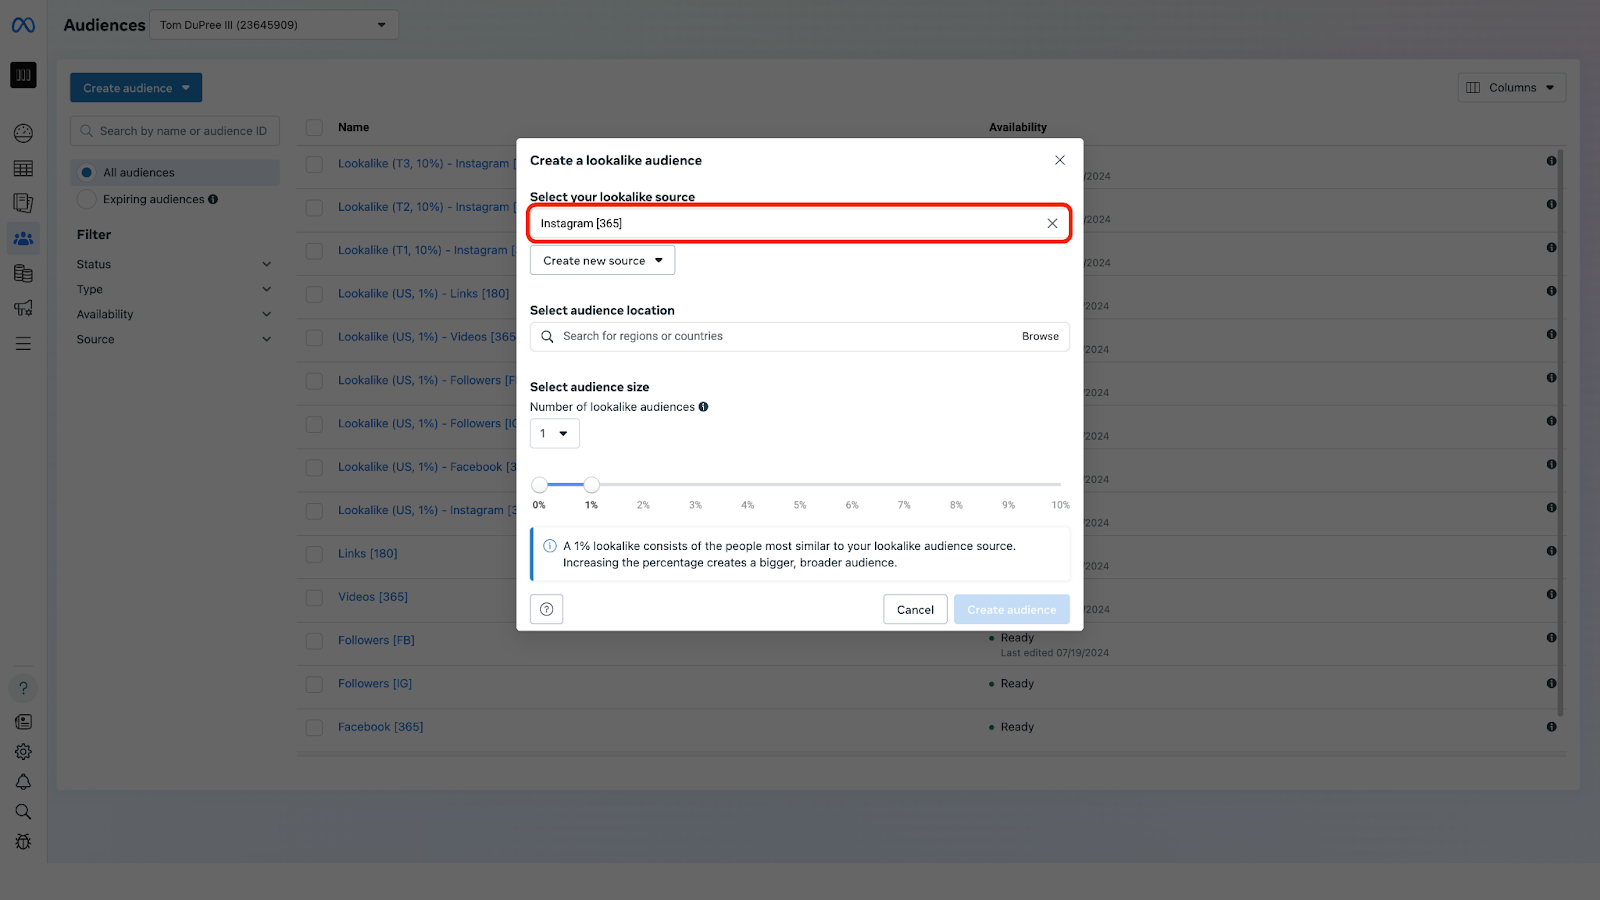1600x900 pixels.
Task: Select the Expiring audiences radio button
Action: (x=87, y=199)
